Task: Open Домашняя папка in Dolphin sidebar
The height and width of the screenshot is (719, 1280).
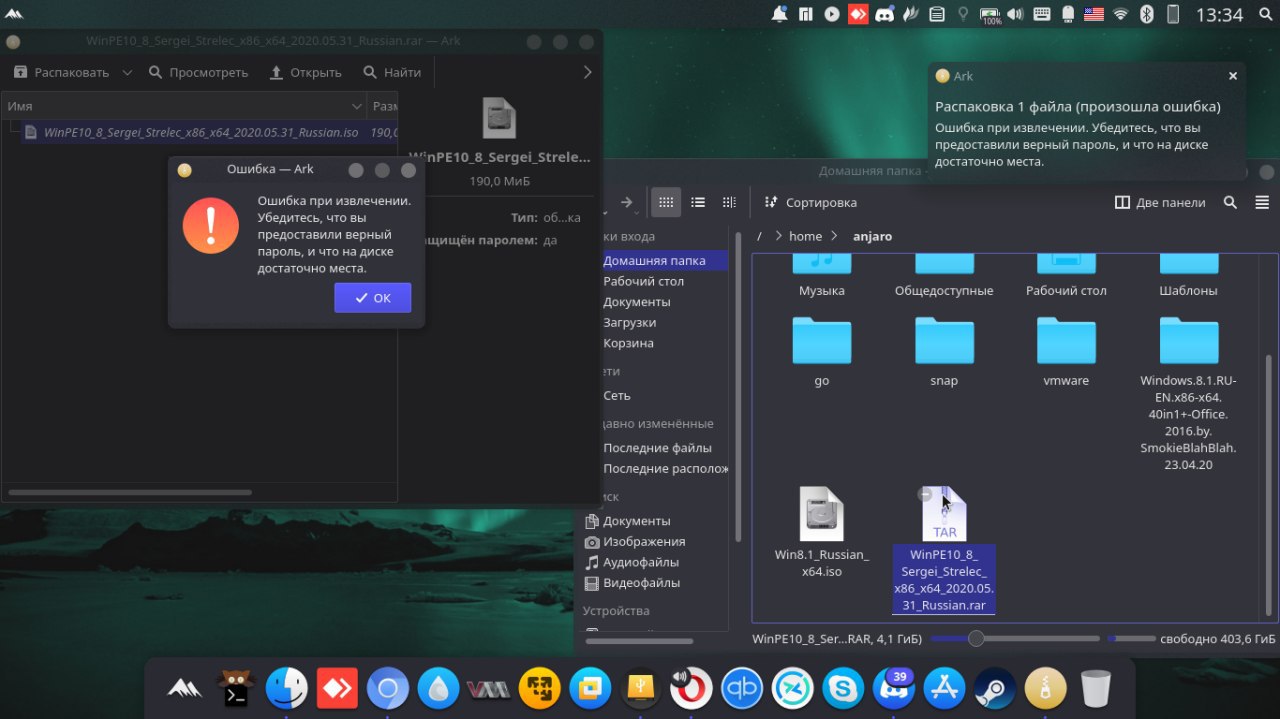Action: click(655, 260)
